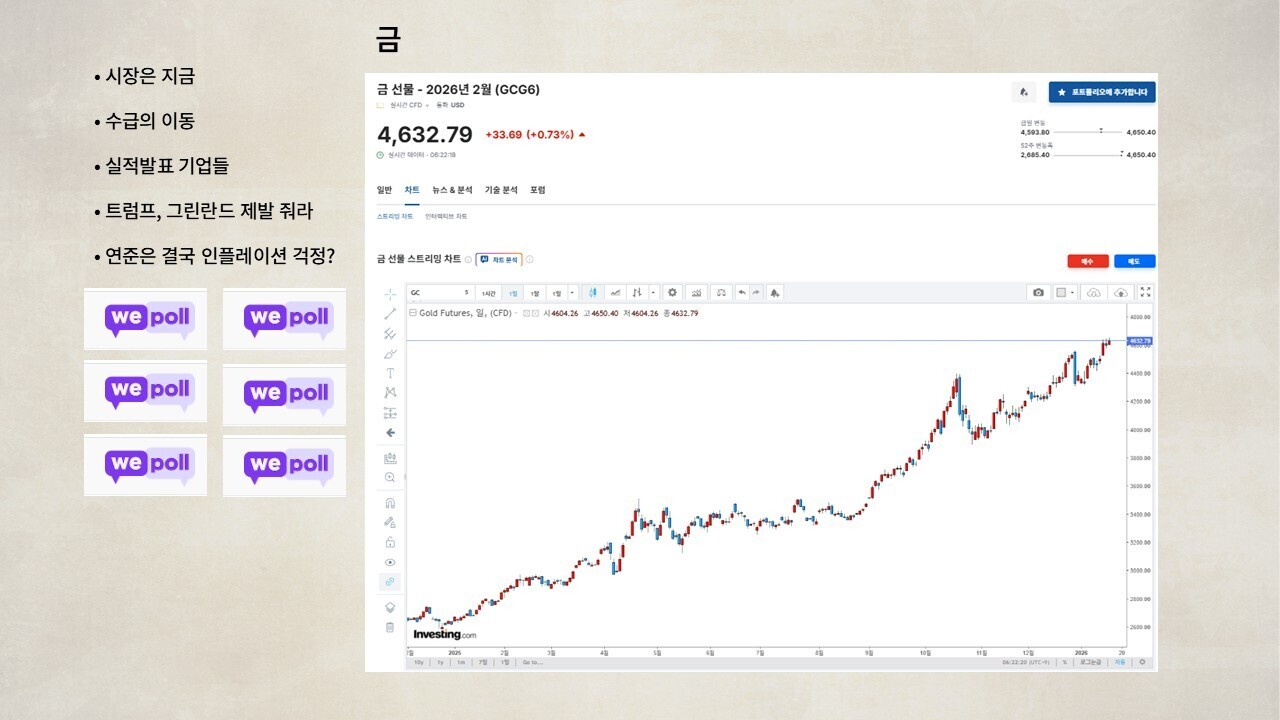
Task: Delete drawings with the trash icon
Action: point(390,627)
